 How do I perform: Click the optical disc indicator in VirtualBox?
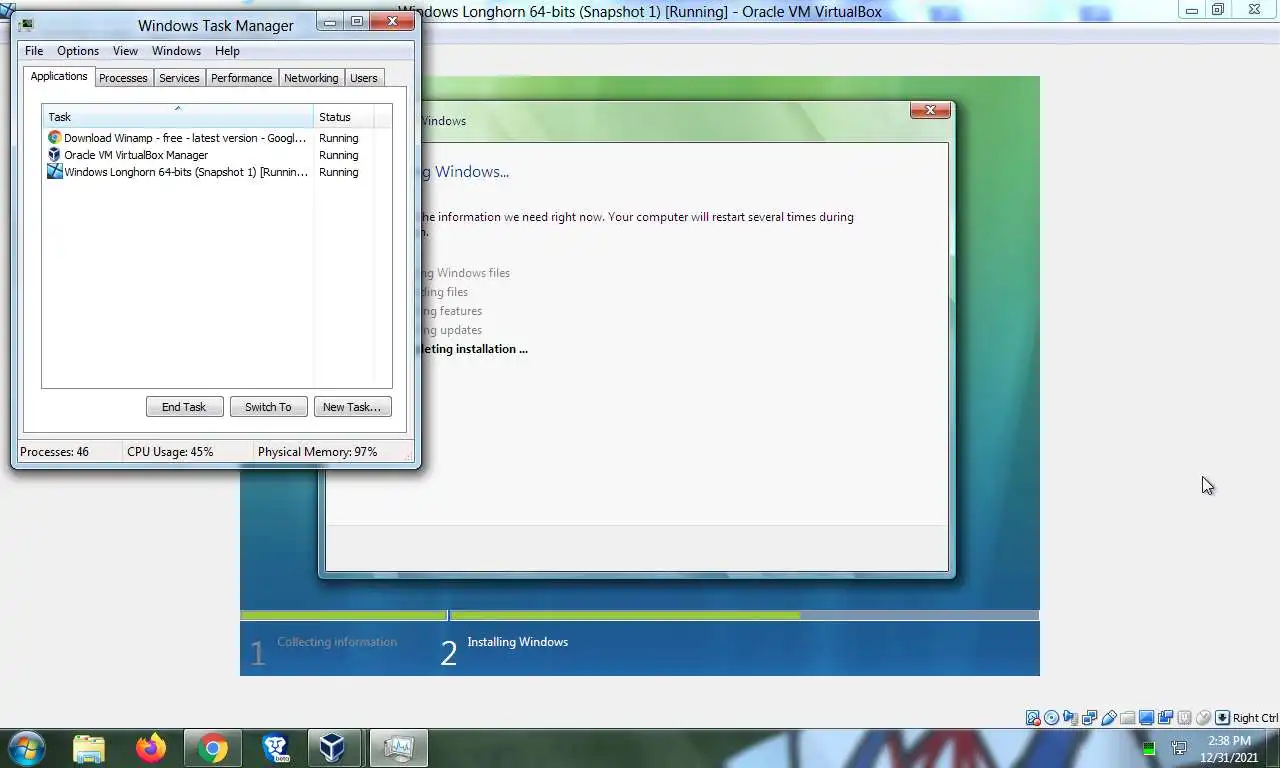[1052, 718]
